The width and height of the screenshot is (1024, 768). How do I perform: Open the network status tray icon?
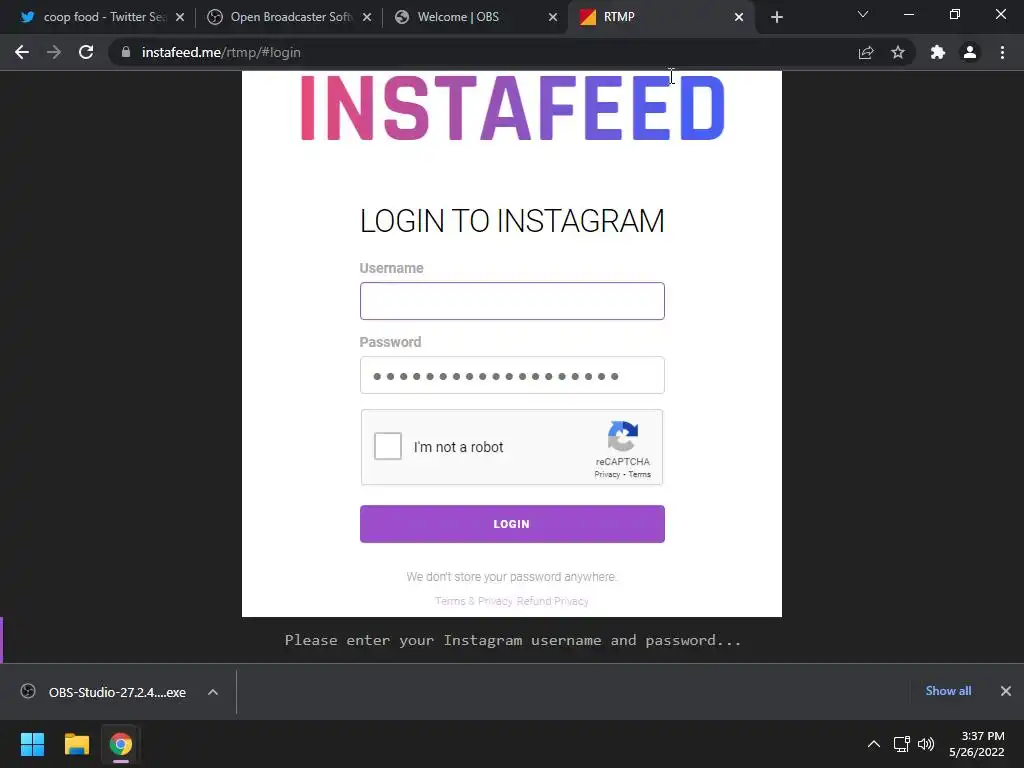click(x=901, y=744)
